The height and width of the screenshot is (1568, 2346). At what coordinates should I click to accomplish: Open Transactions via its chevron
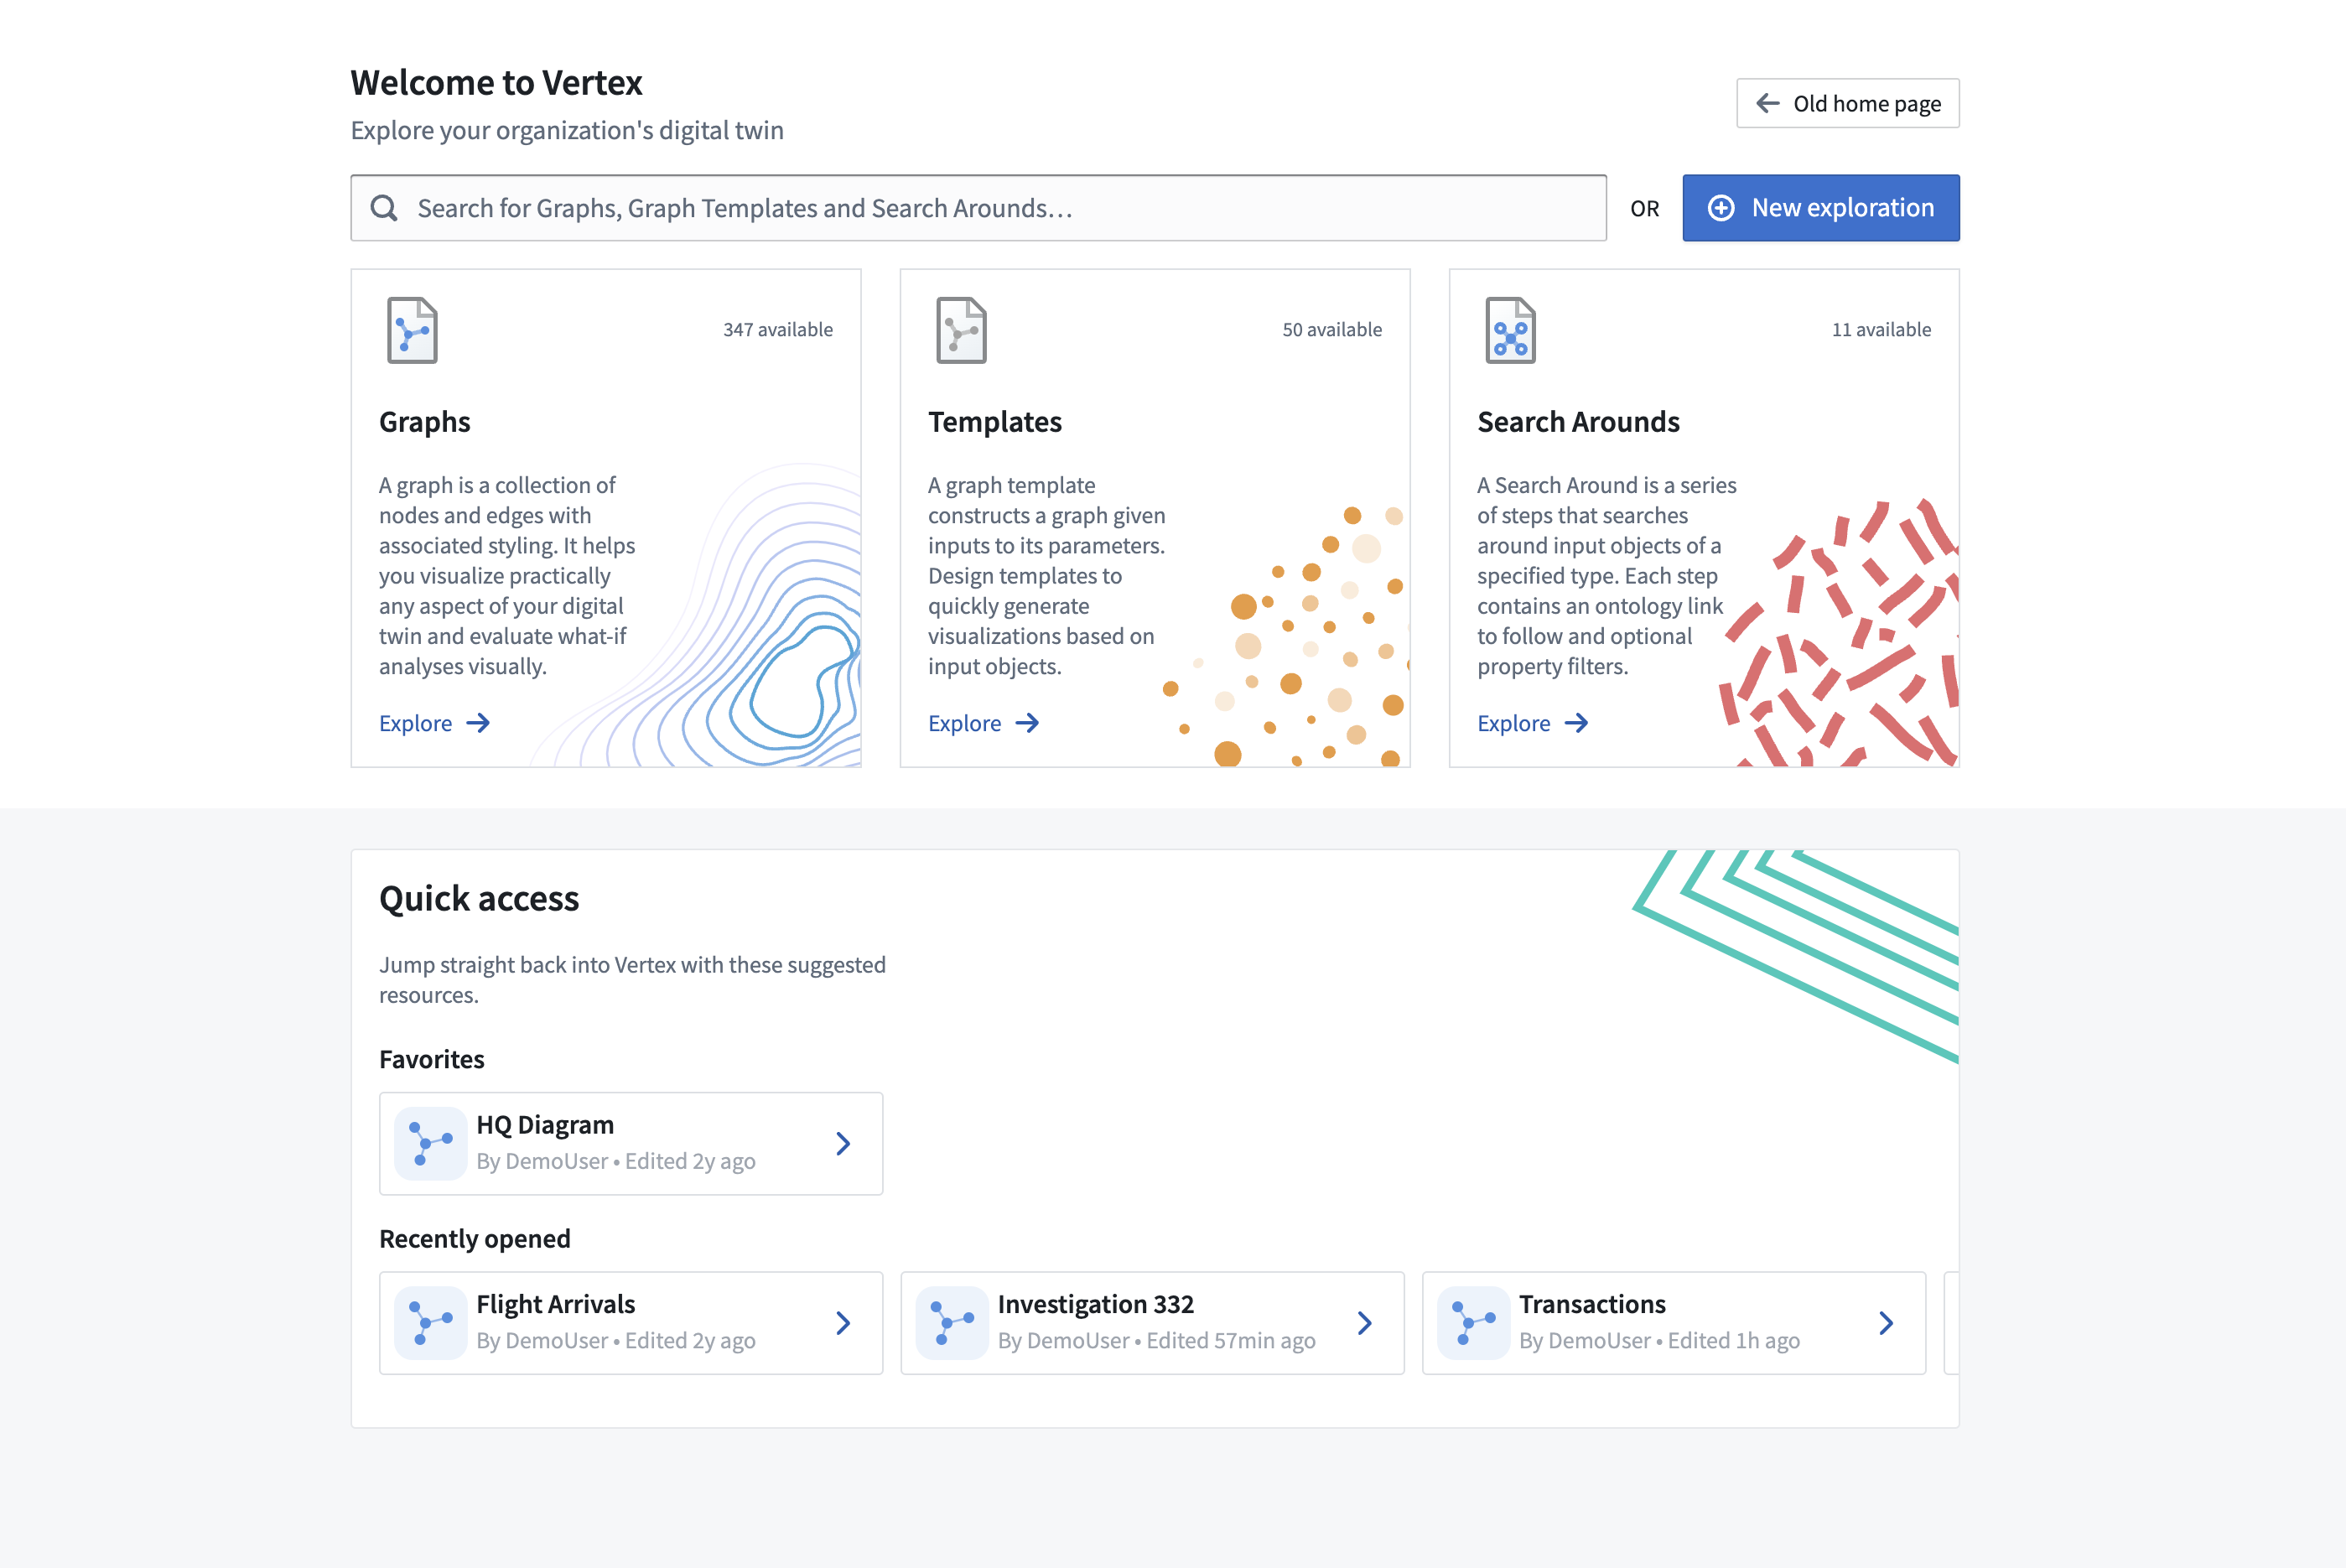tap(1885, 1323)
